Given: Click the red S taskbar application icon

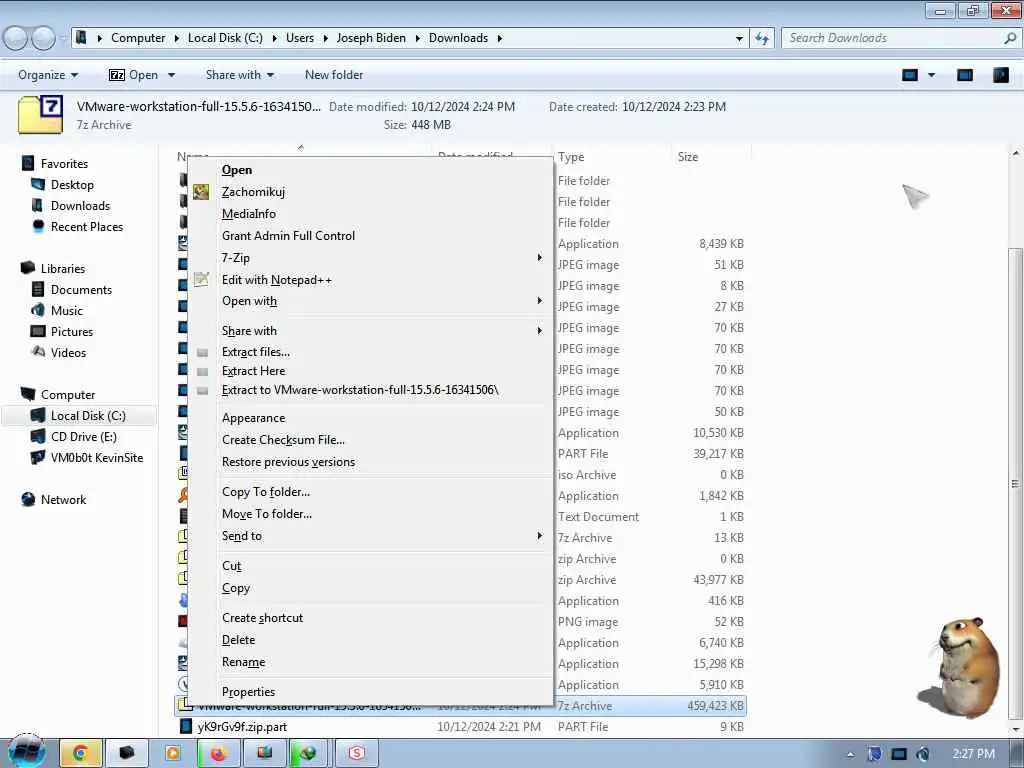Looking at the screenshot, I should (356, 753).
